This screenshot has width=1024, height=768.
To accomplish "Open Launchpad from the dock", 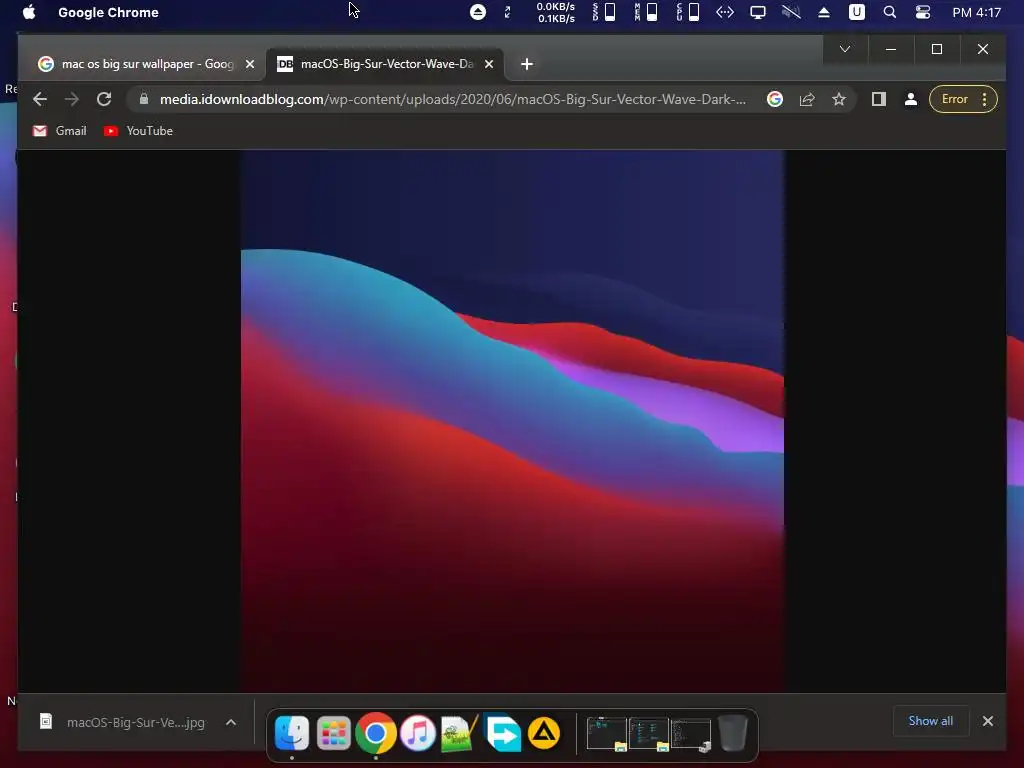I will click(334, 733).
